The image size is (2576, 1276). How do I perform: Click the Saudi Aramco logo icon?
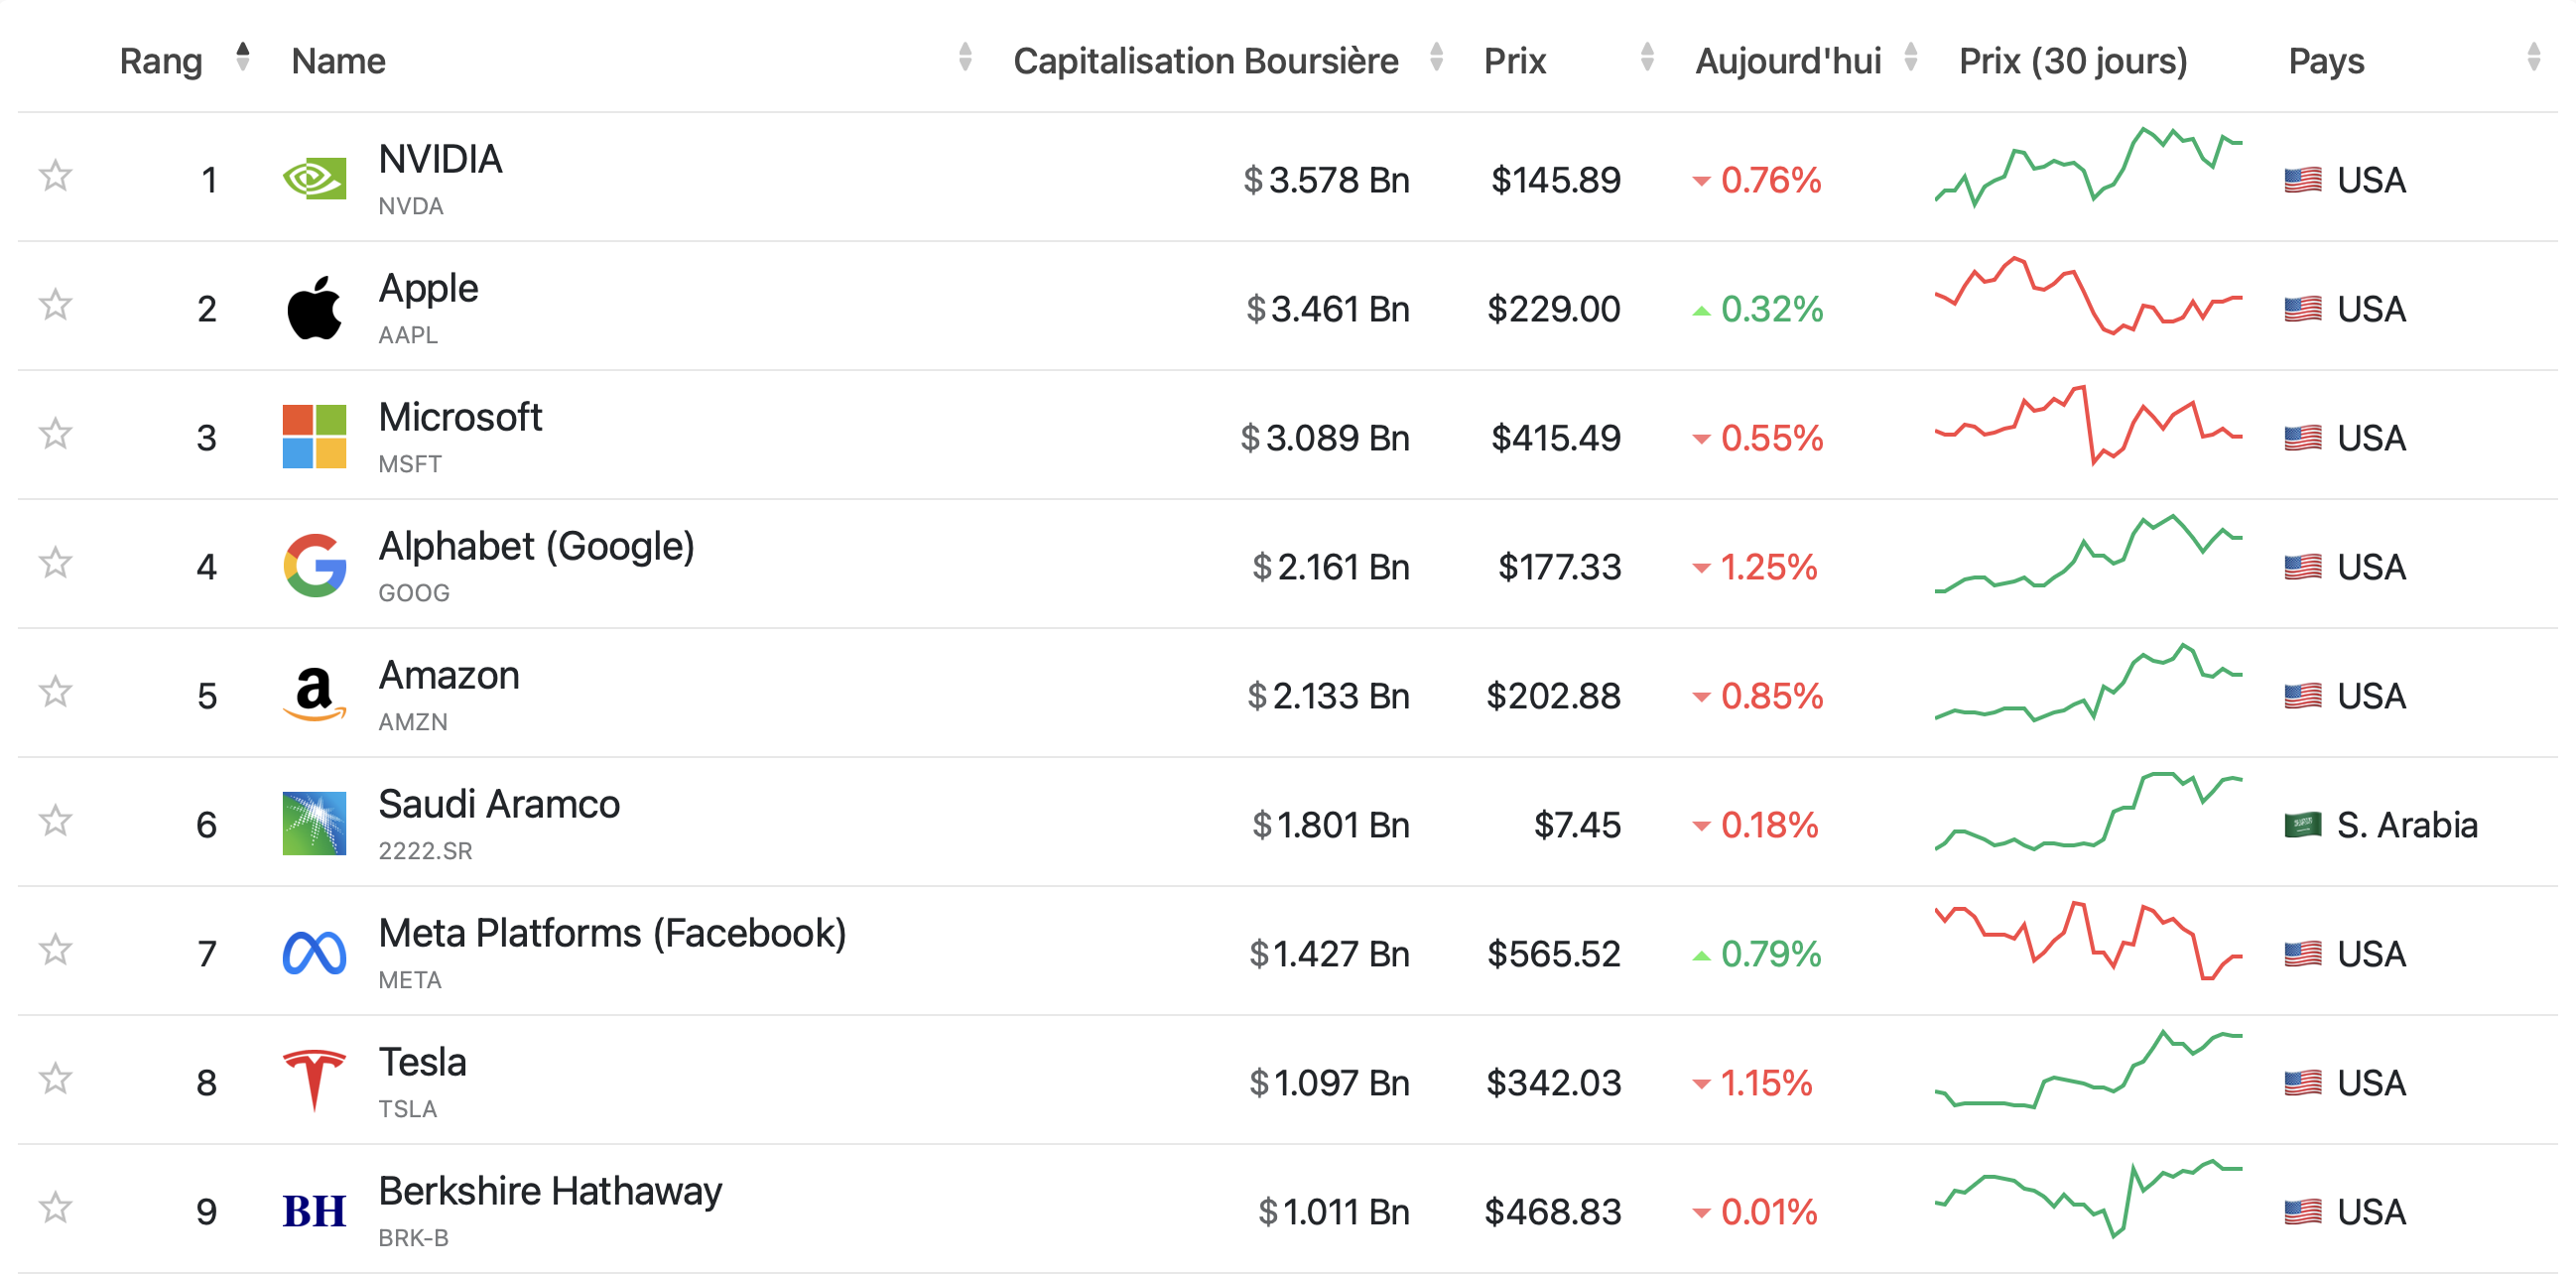point(314,824)
